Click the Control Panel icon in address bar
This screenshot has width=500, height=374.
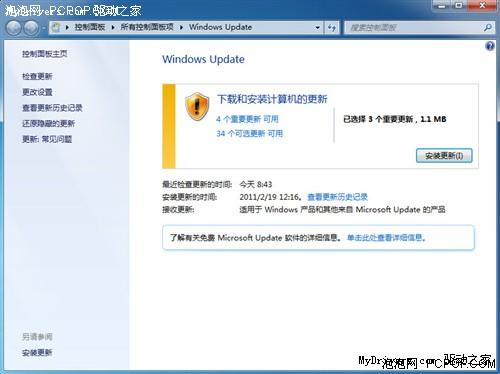[56, 27]
